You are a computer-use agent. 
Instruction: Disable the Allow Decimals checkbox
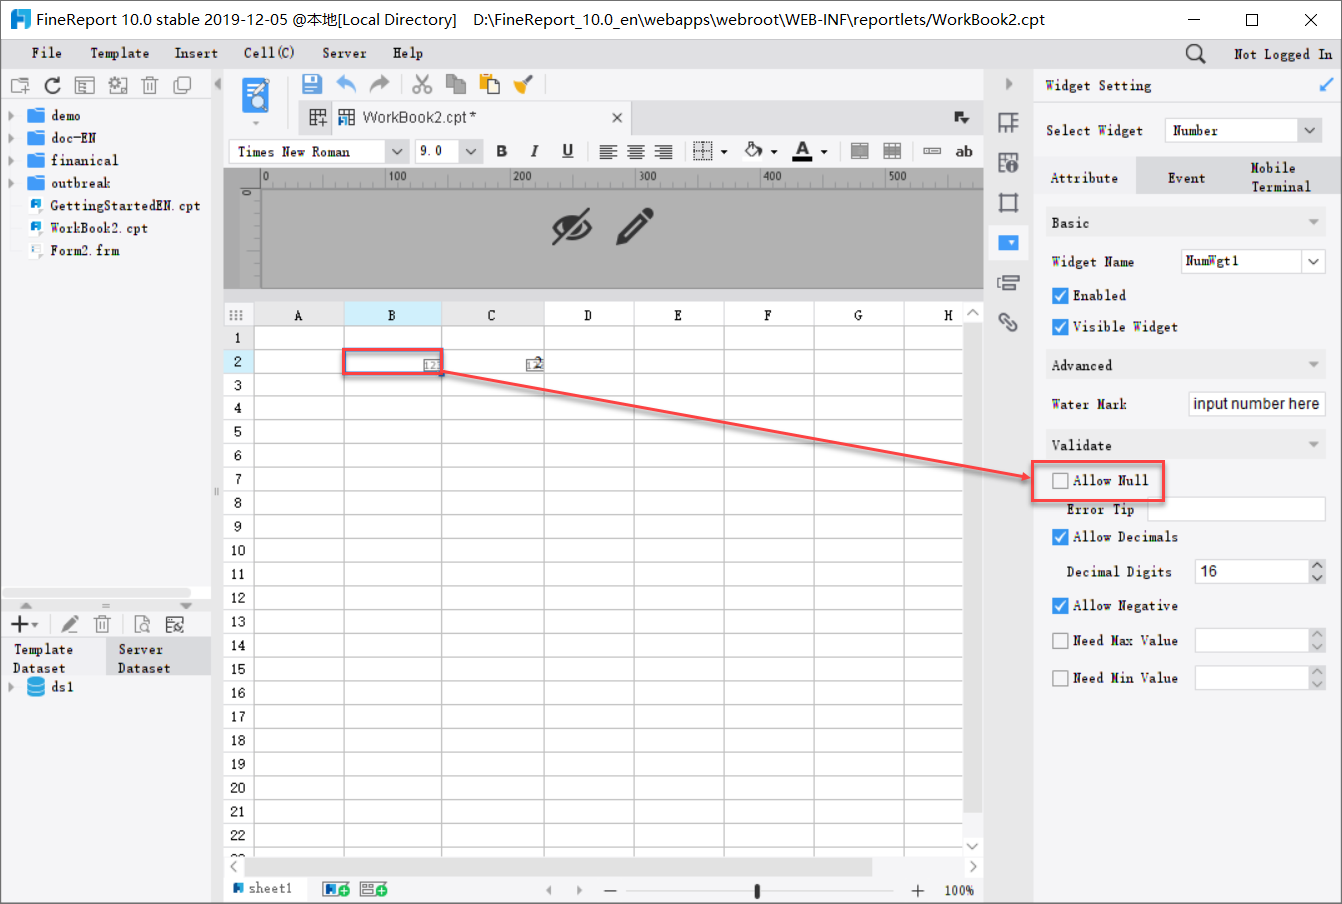(1060, 537)
